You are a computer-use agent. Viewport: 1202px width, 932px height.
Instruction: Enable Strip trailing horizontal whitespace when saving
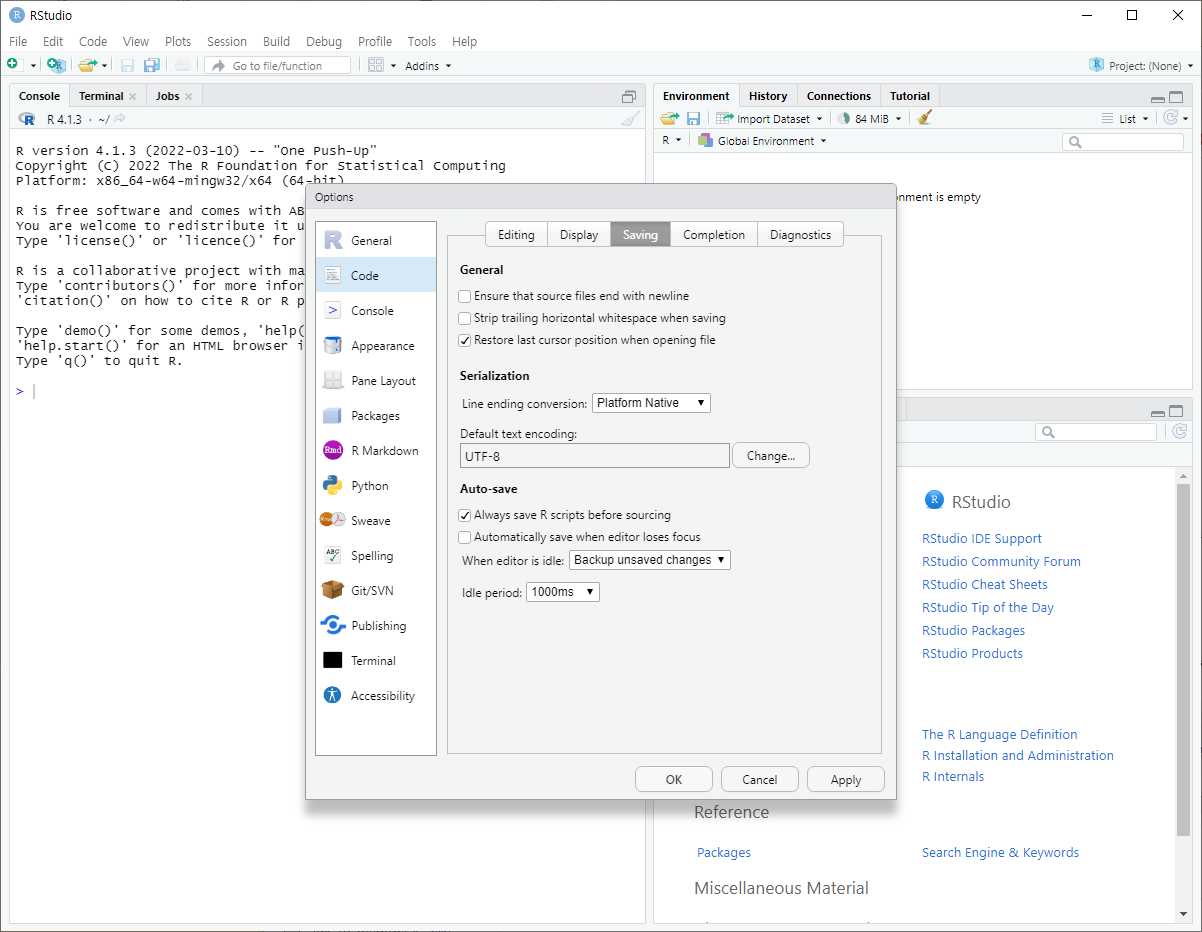pyautogui.click(x=464, y=318)
